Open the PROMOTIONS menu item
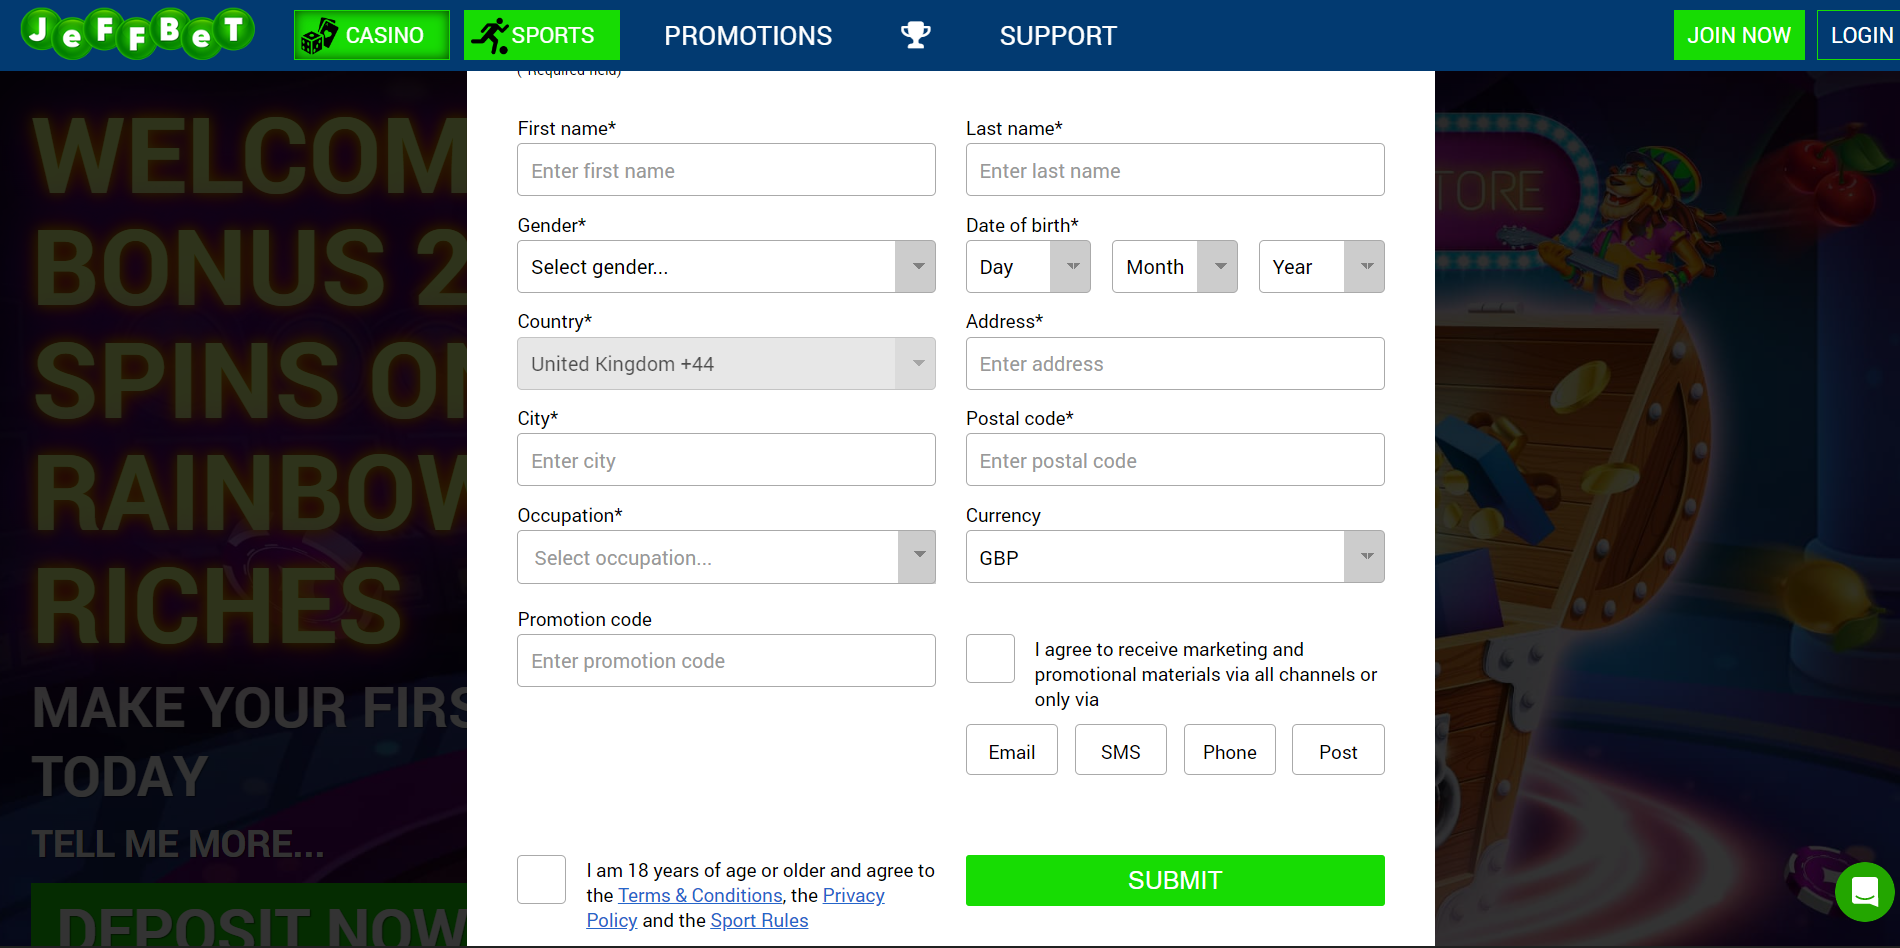 (748, 36)
